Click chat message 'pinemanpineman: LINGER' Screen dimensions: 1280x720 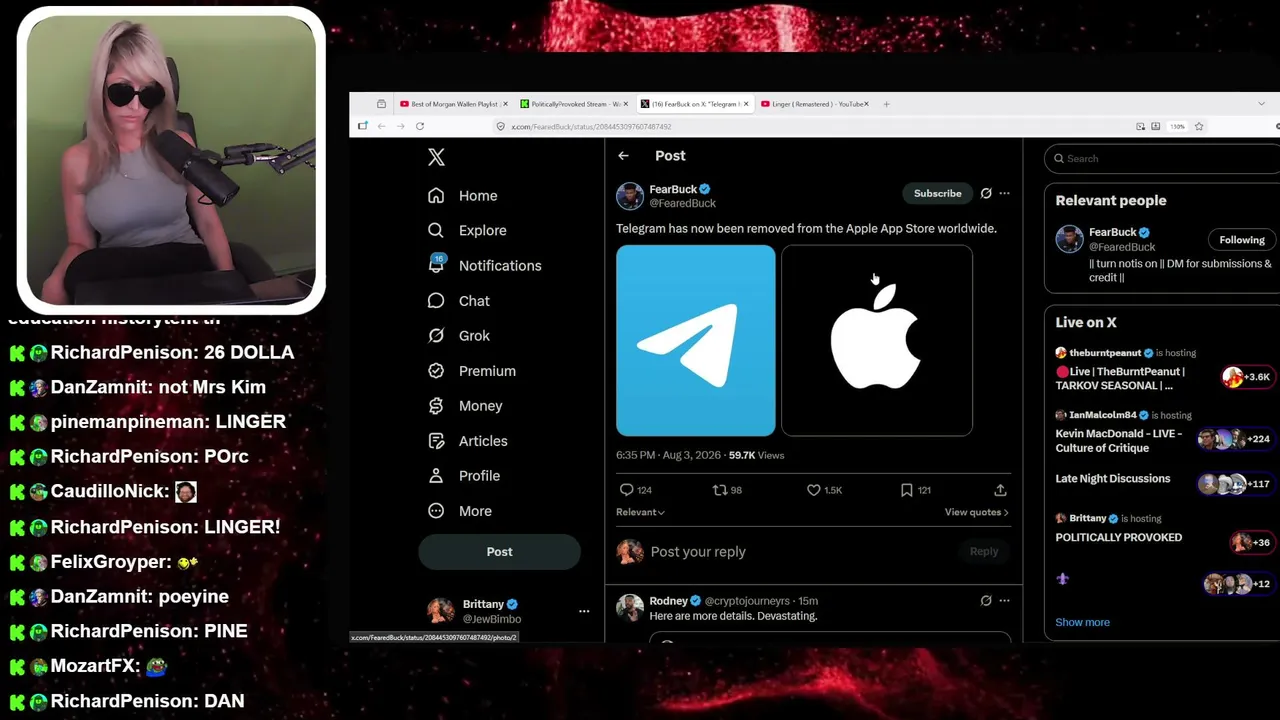(148, 422)
